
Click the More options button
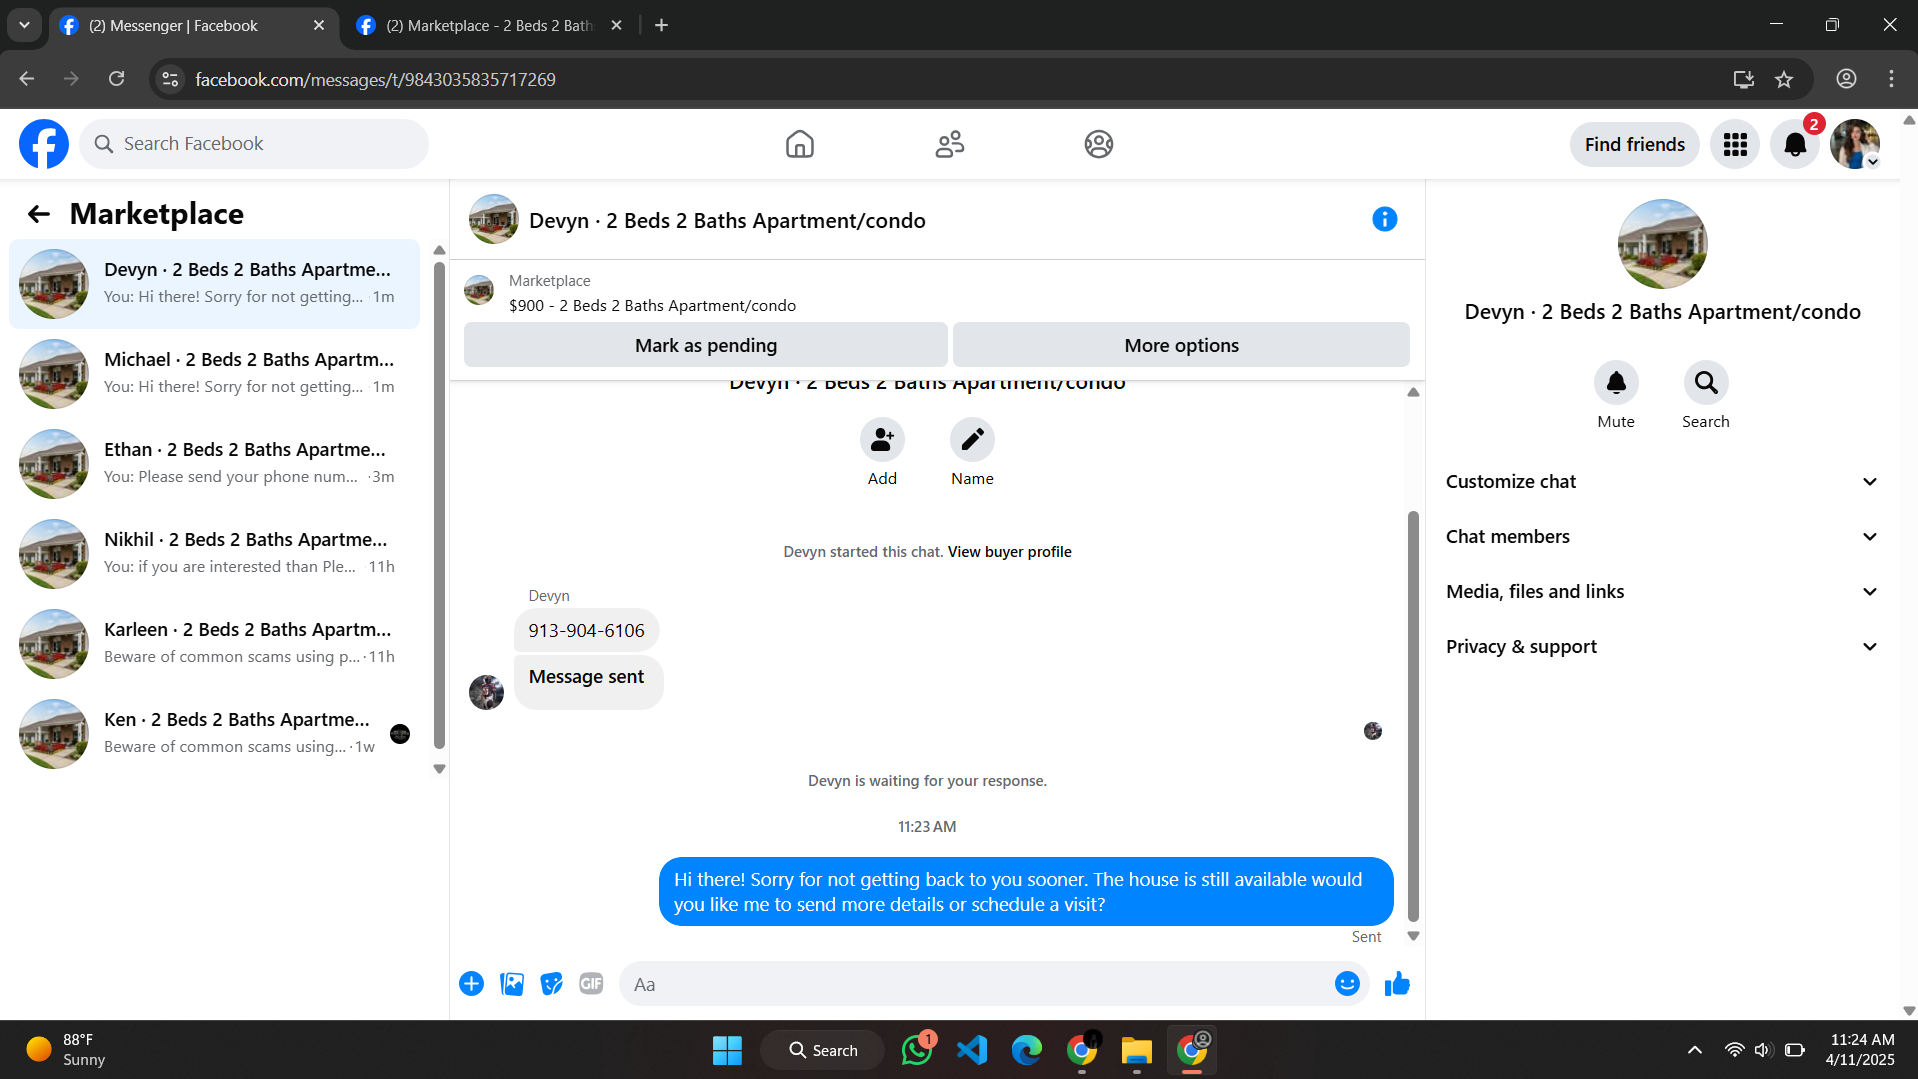(x=1181, y=345)
